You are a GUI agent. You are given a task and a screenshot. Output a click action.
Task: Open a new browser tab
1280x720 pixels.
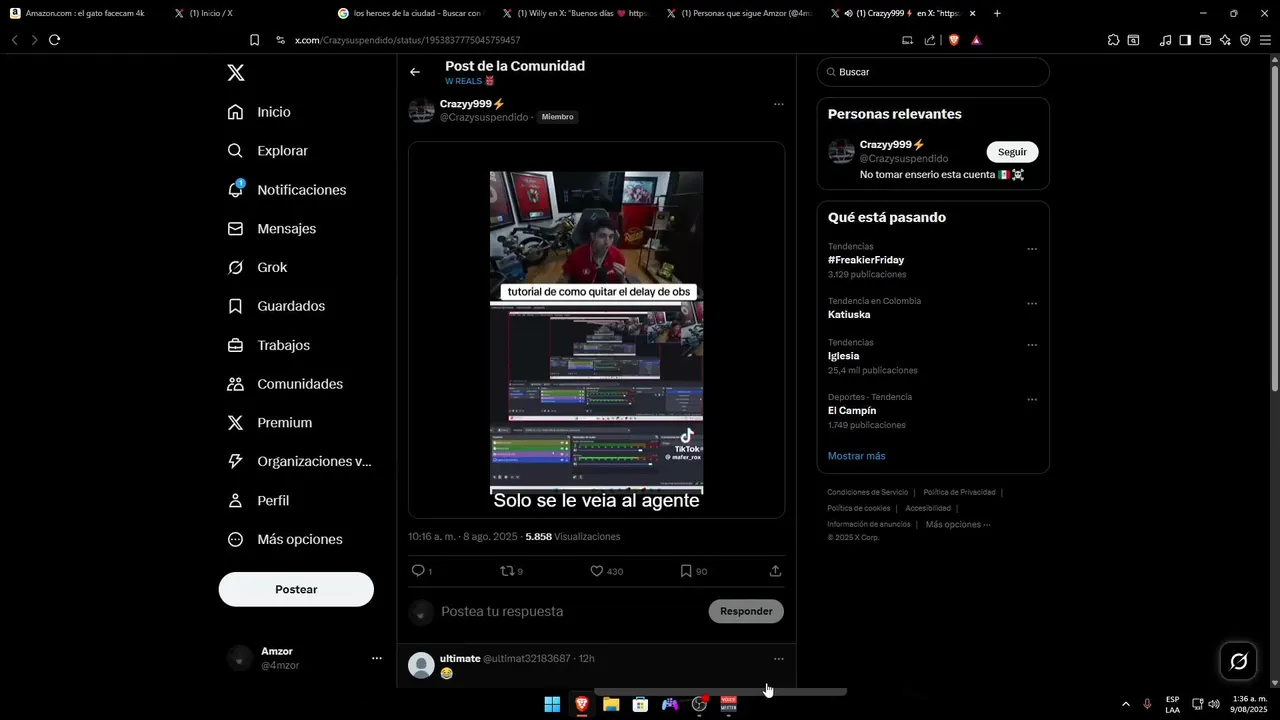pos(997,13)
